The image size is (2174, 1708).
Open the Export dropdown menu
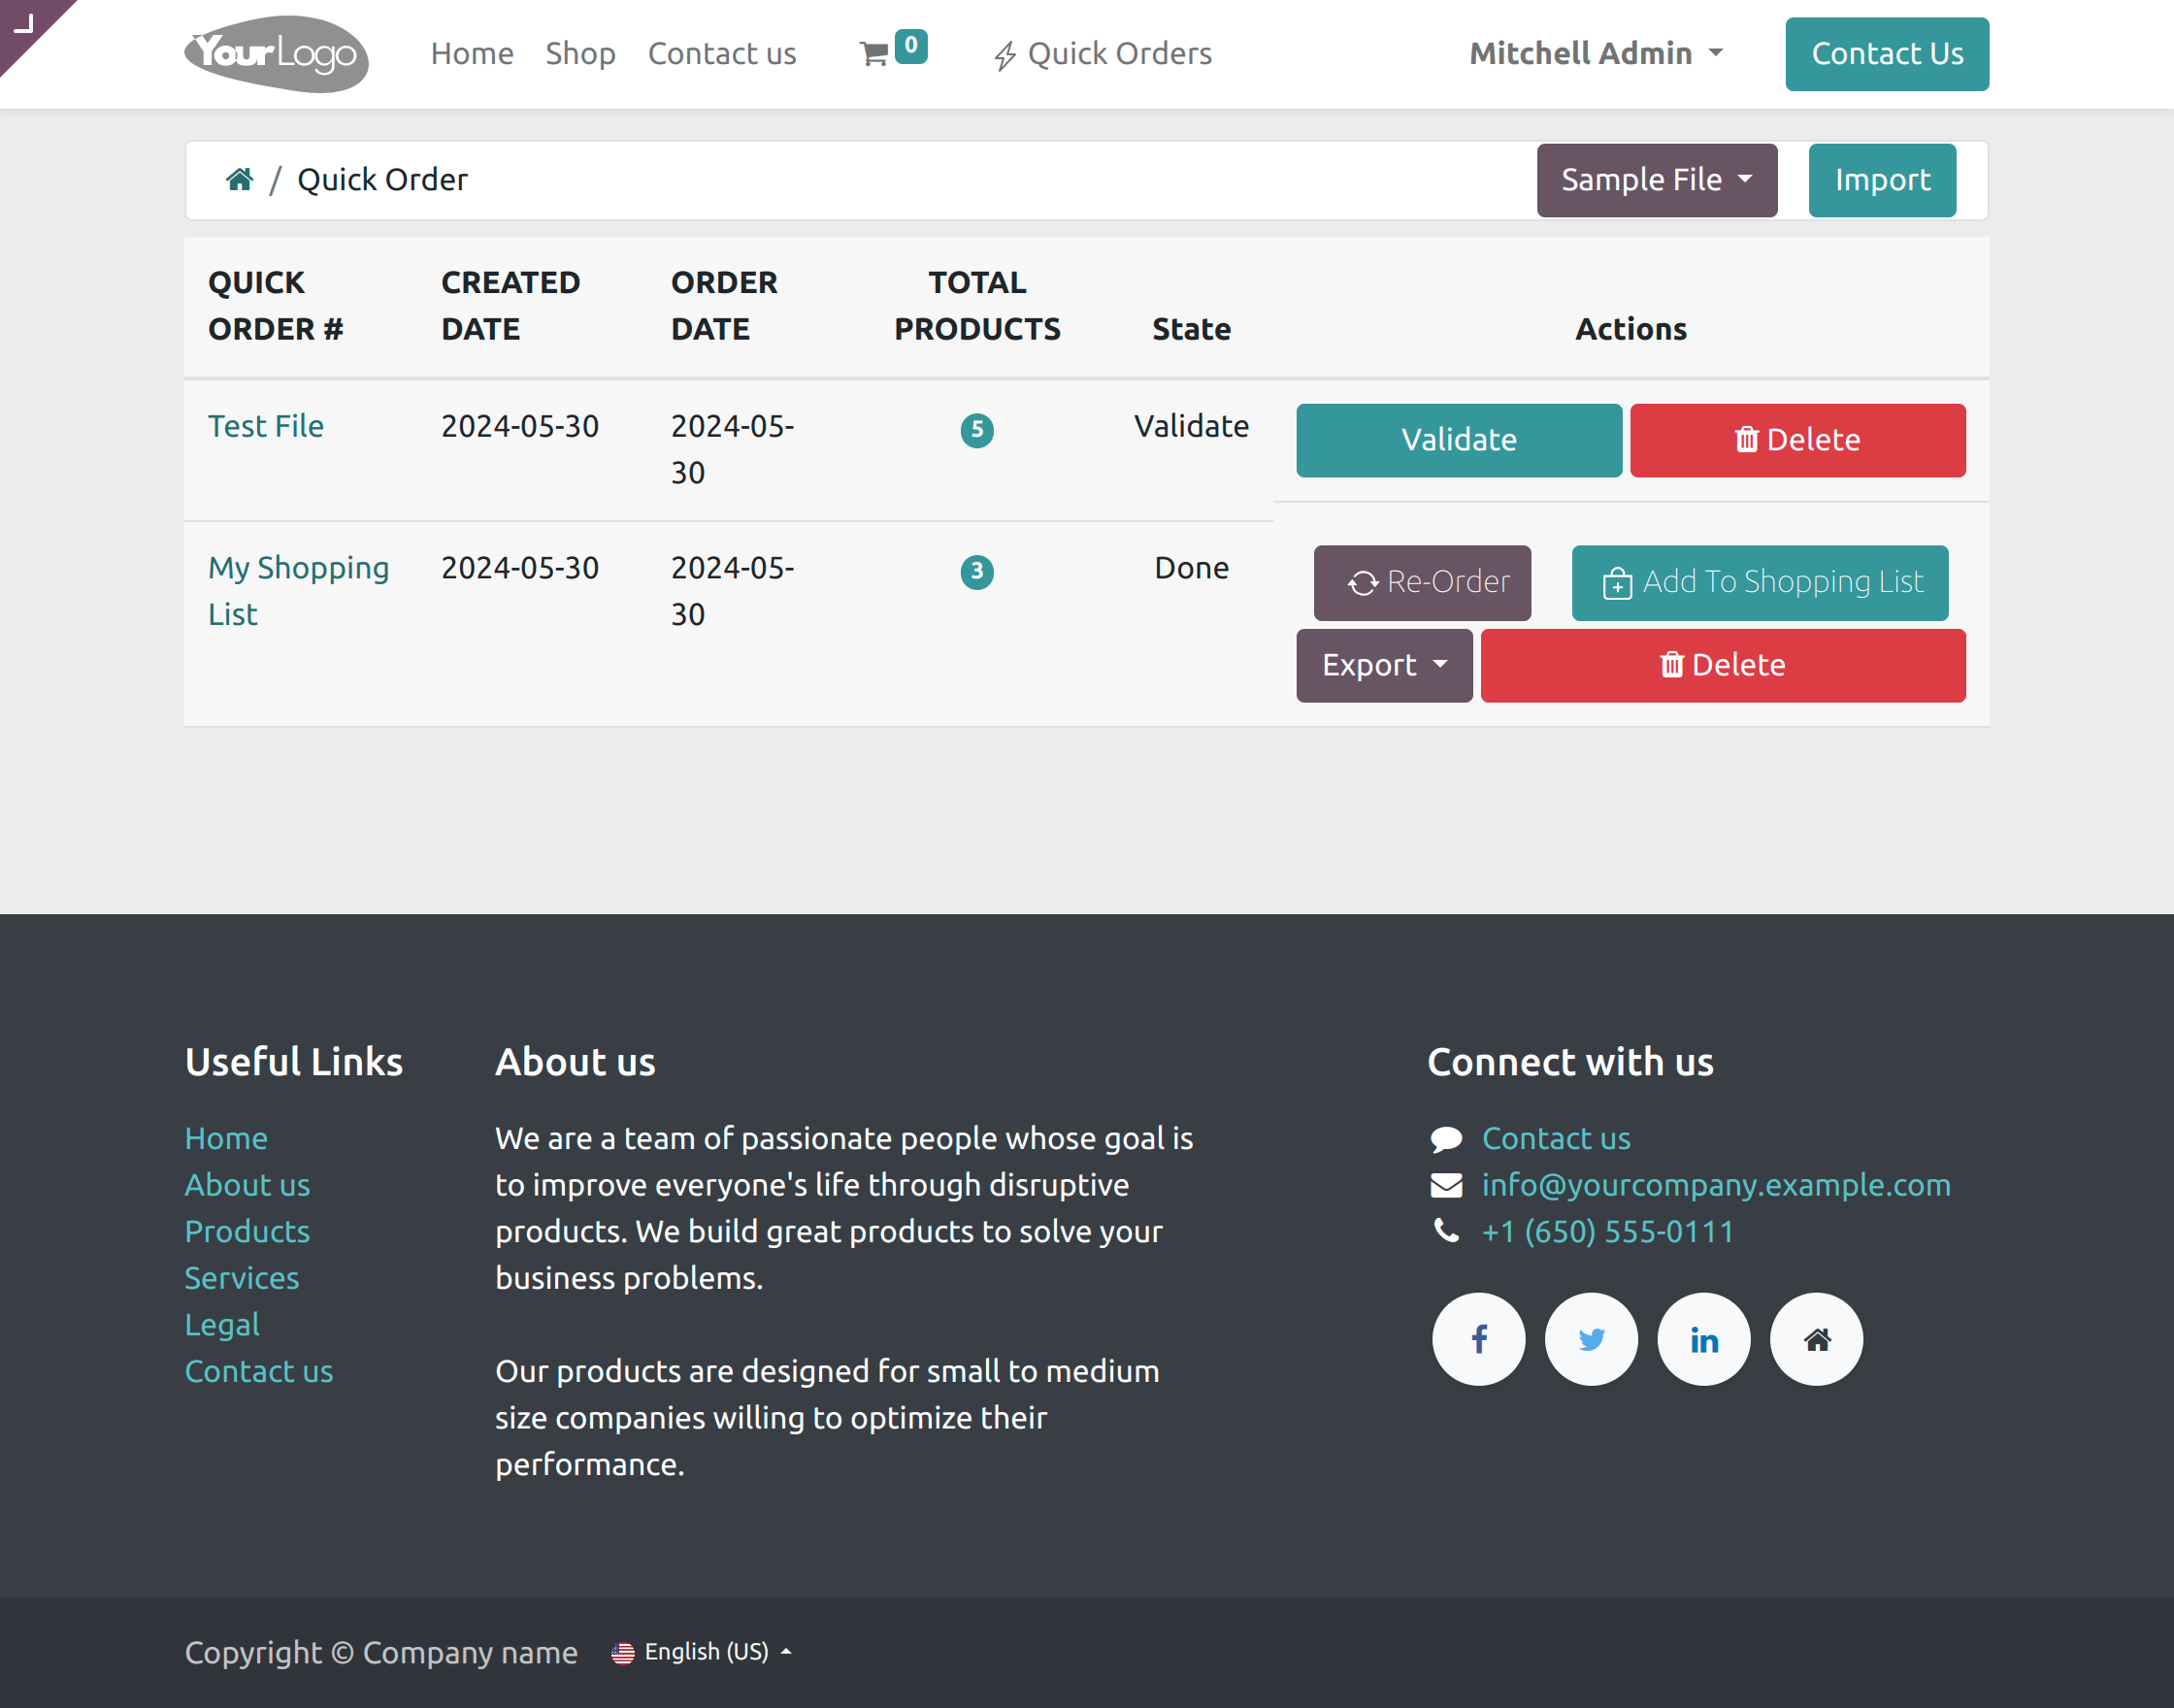click(x=1383, y=665)
